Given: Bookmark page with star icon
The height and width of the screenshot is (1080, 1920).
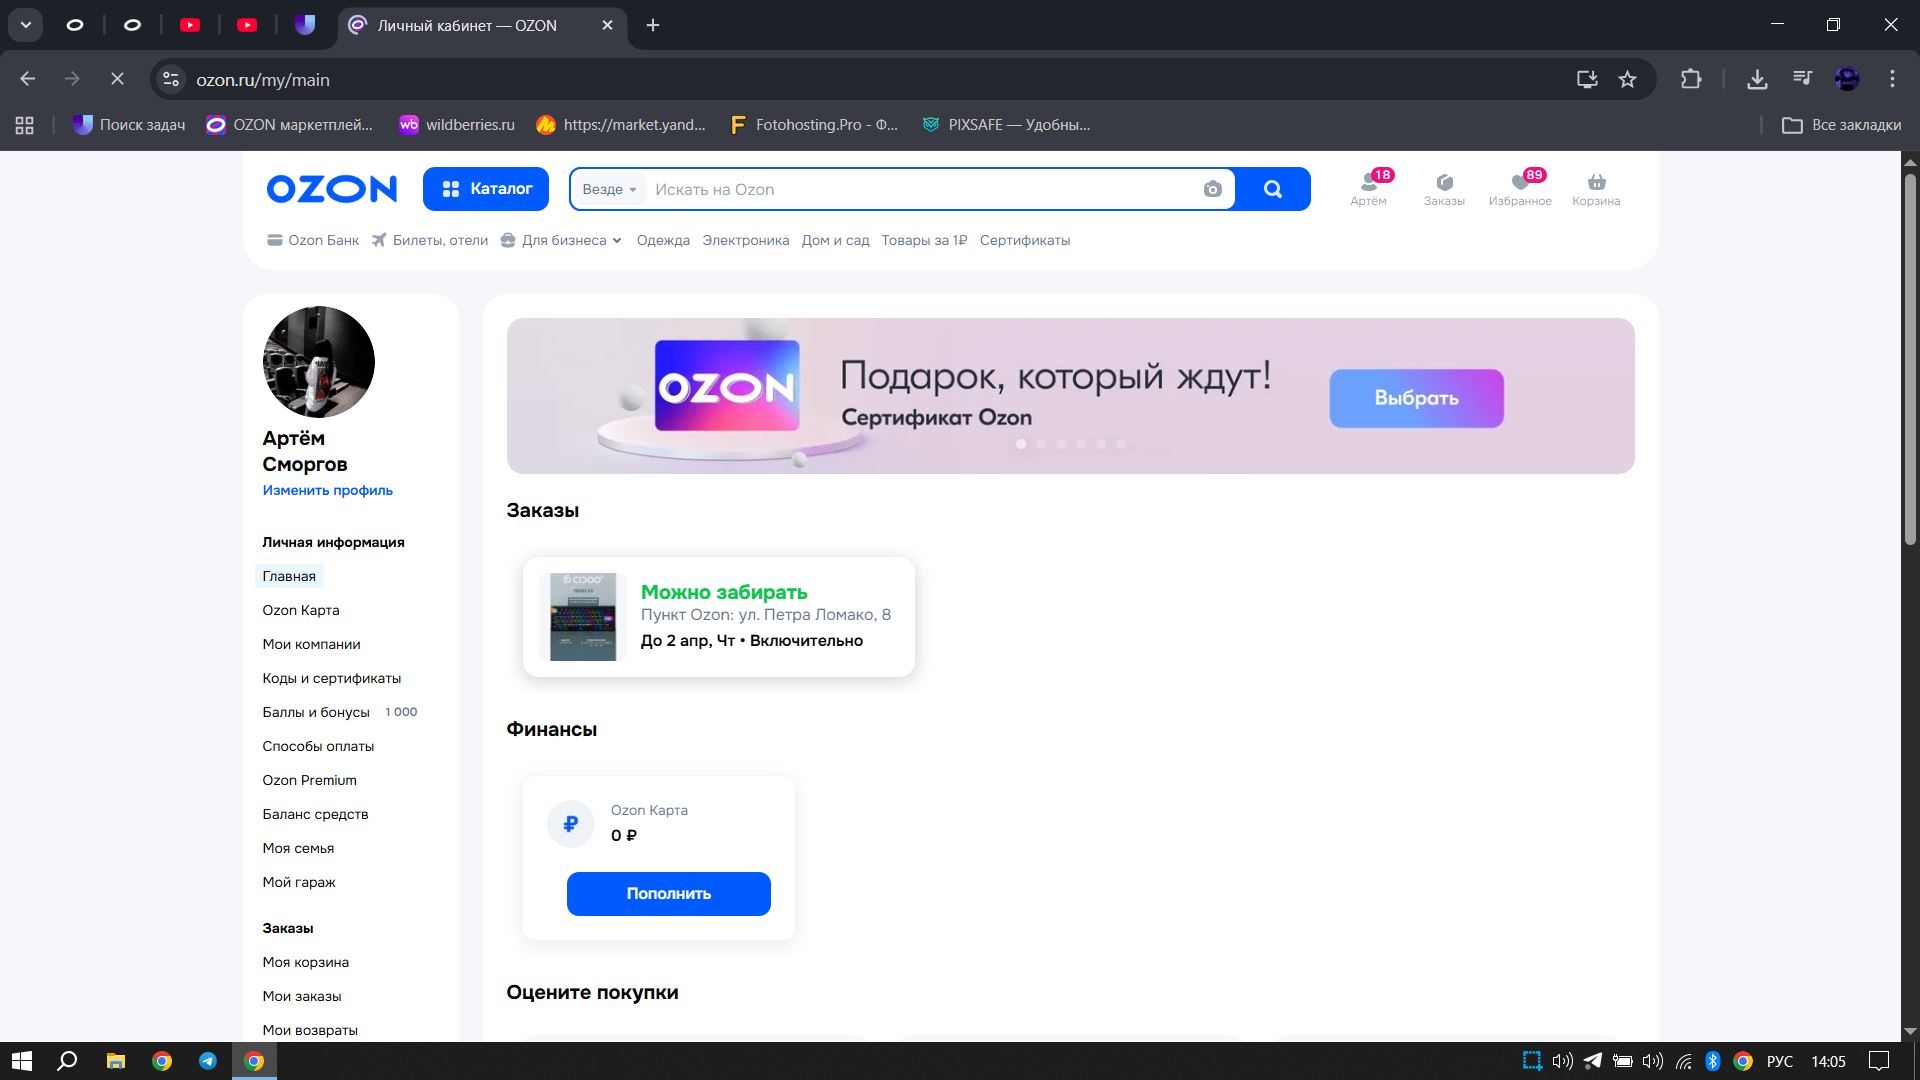Looking at the screenshot, I should tap(1627, 80).
